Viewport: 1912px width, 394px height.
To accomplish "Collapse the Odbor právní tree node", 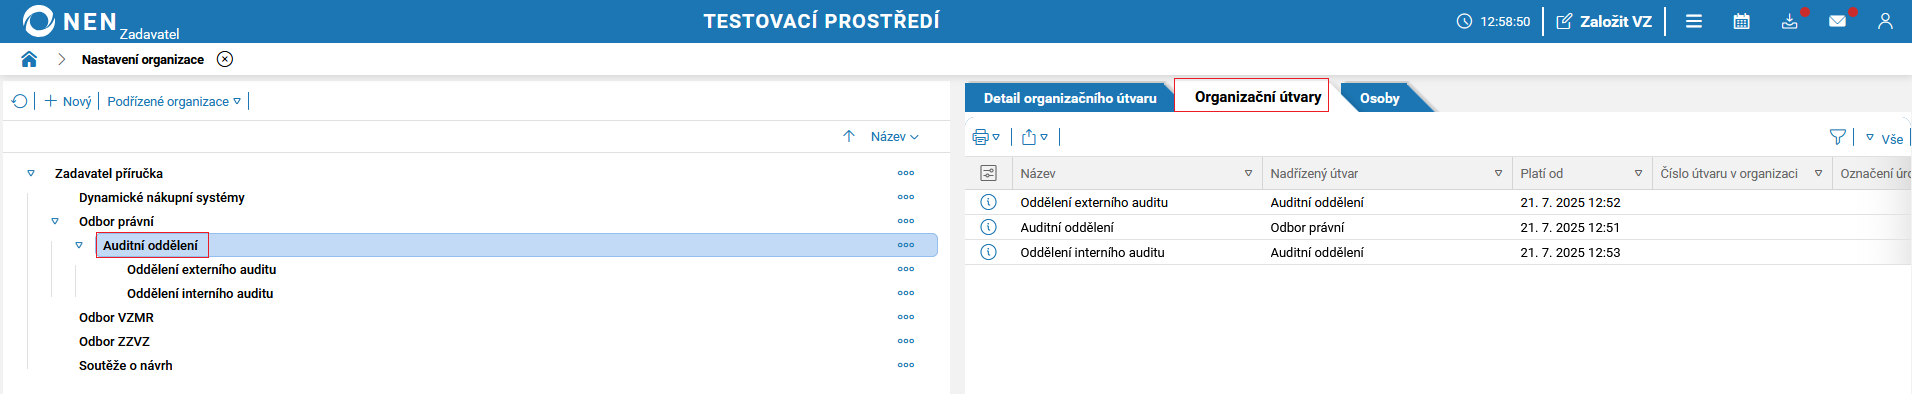I will click(x=55, y=221).
